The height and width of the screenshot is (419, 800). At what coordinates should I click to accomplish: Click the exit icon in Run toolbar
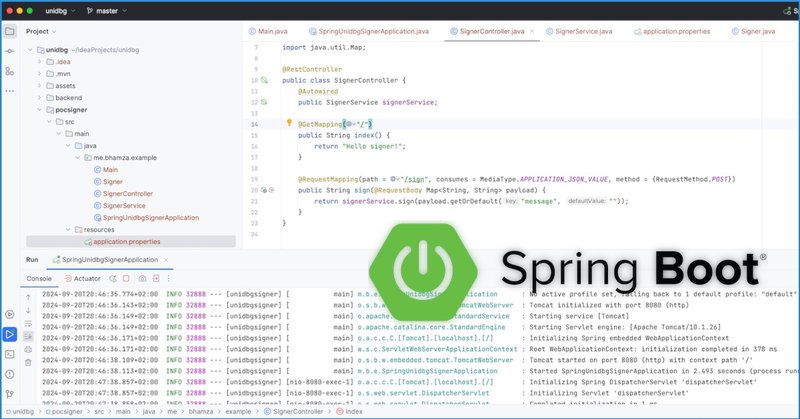(x=156, y=279)
